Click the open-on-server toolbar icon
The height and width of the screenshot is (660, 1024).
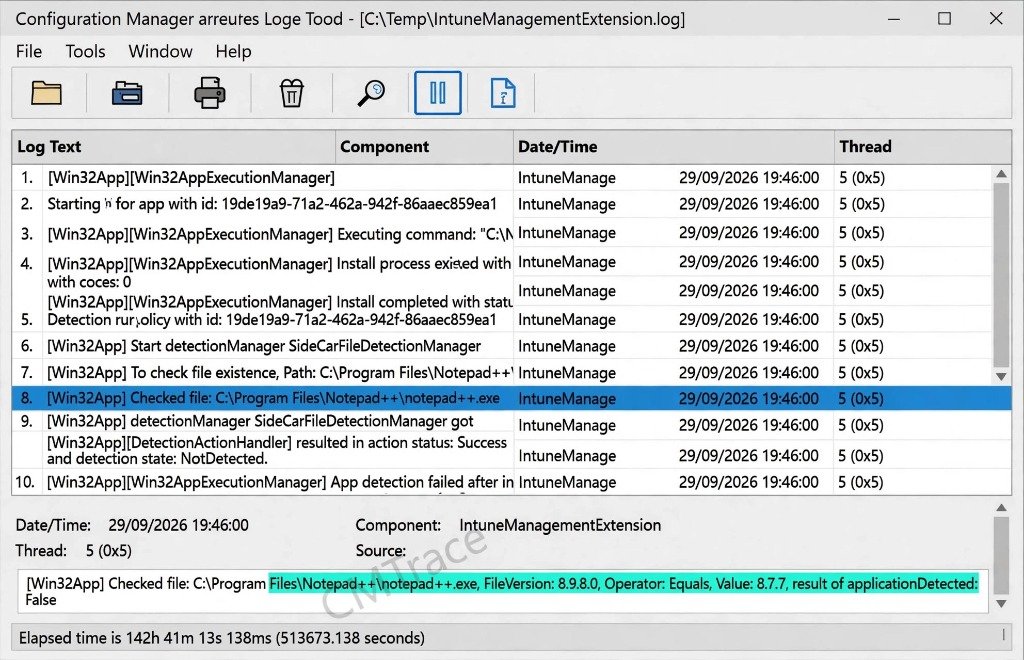(x=127, y=93)
